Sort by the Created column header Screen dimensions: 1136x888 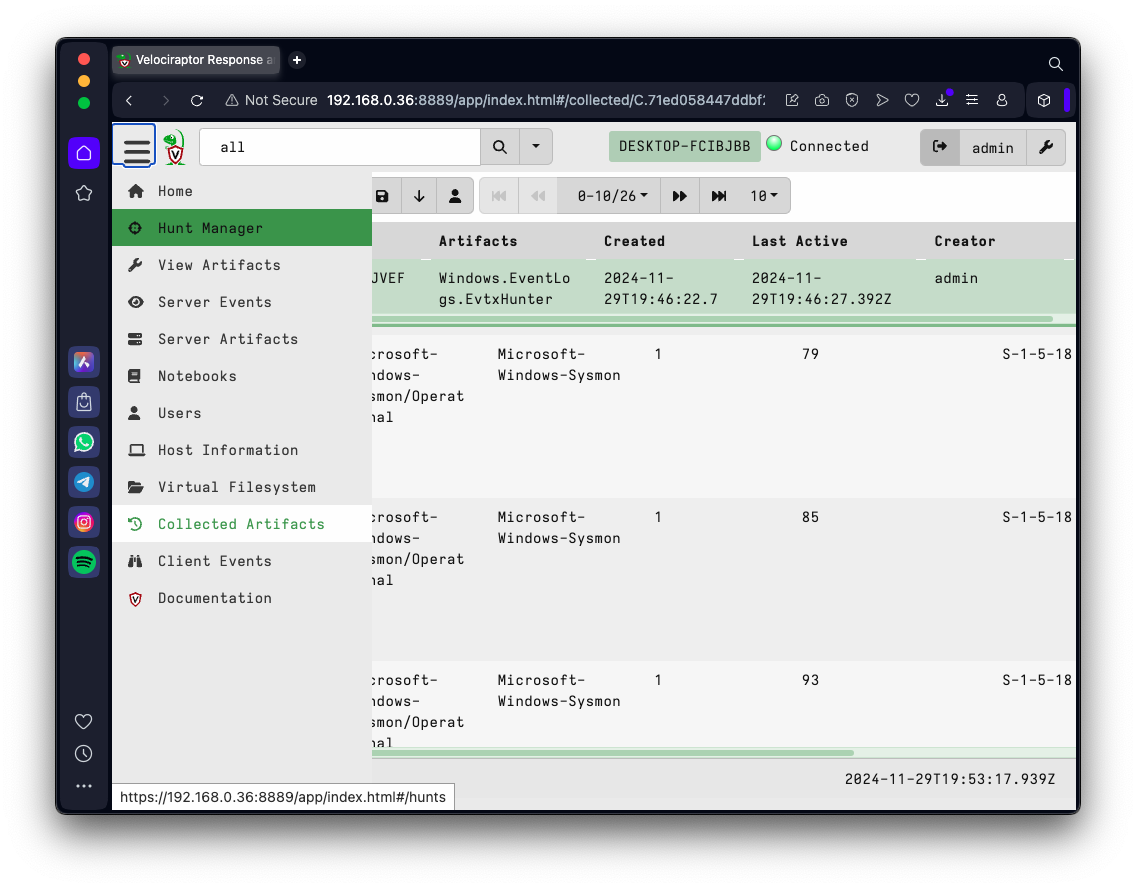click(635, 241)
